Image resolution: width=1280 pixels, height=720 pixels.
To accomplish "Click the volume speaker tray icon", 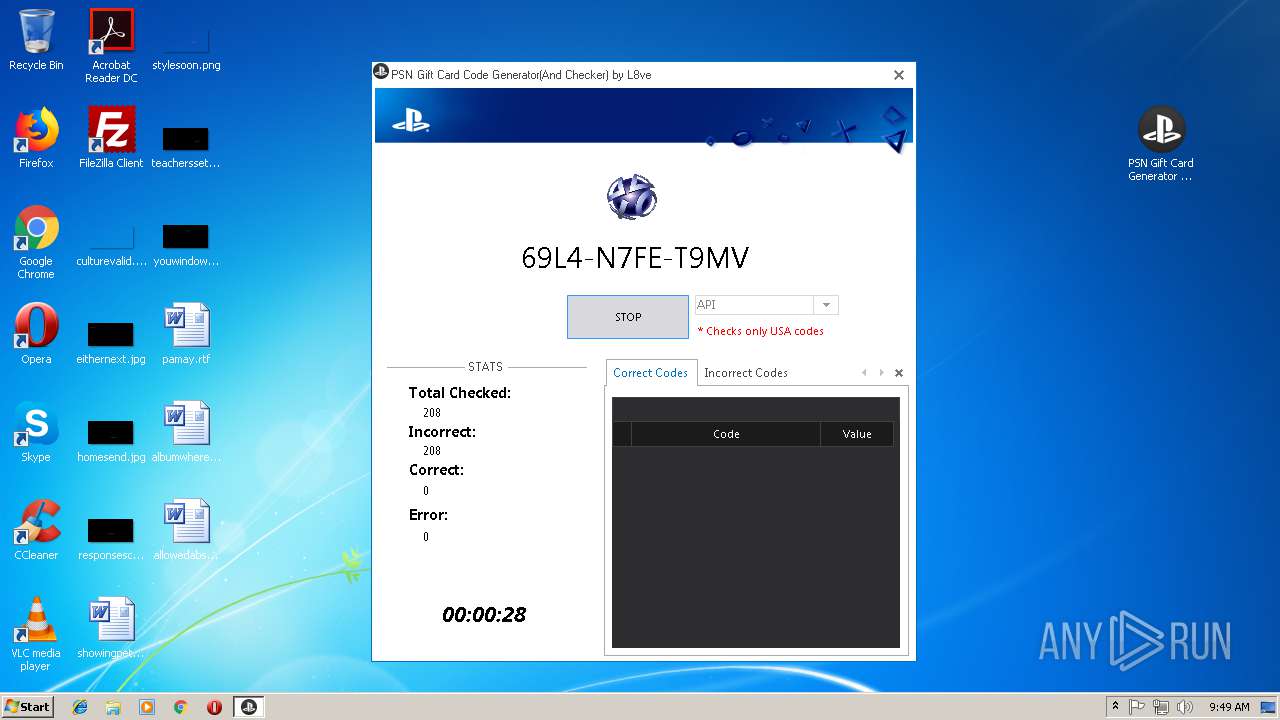I will (1185, 707).
